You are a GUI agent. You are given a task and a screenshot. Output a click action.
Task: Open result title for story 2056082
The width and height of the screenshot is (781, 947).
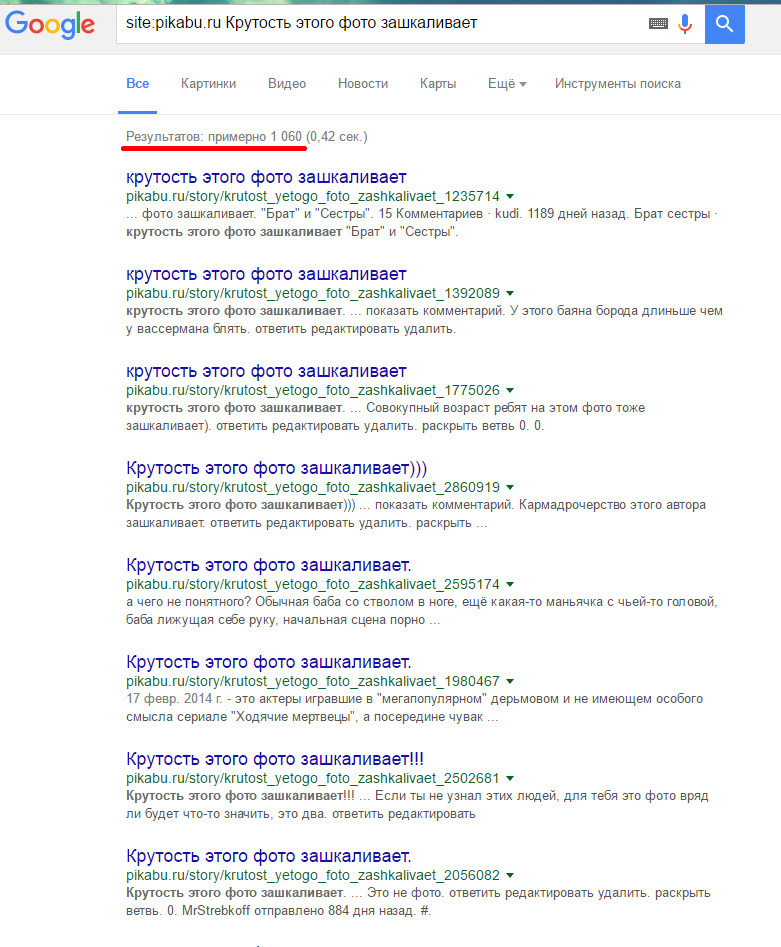[x=268, y=856]
